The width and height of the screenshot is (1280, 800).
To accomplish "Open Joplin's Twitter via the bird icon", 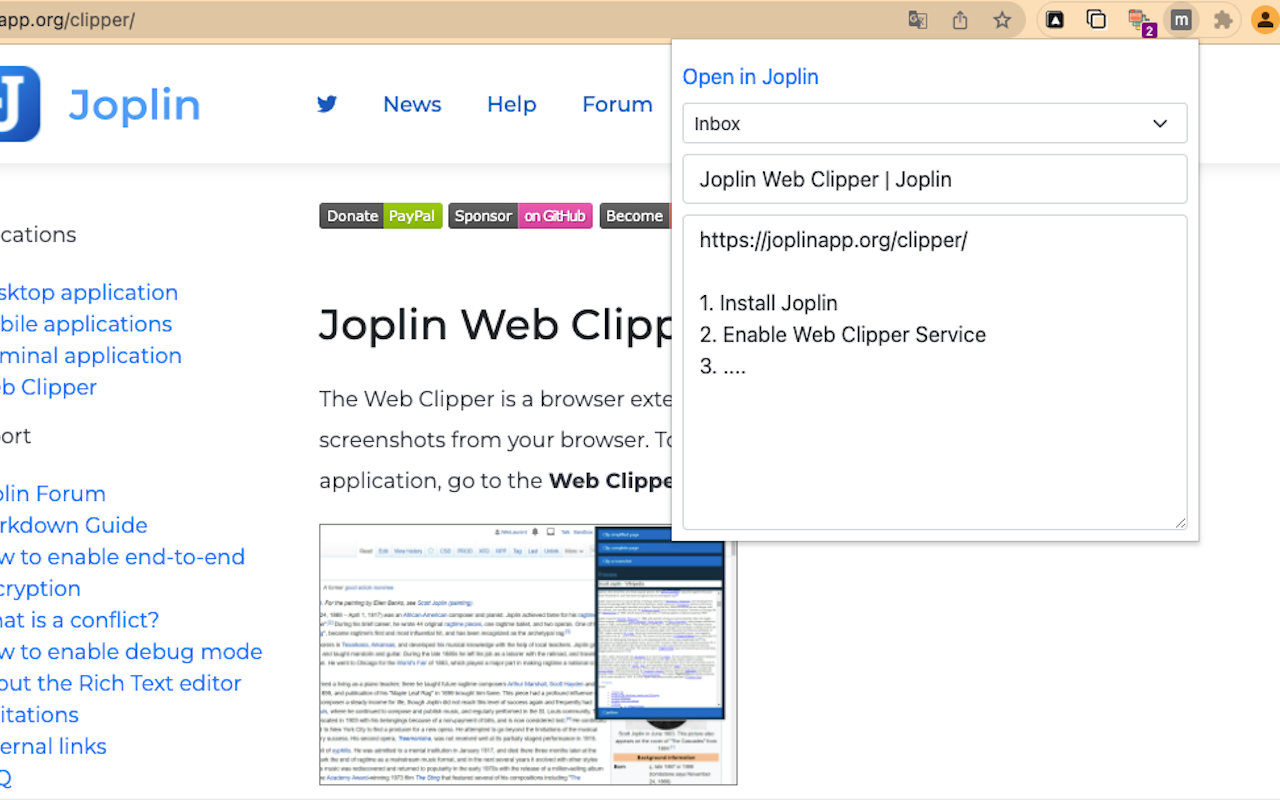I will click(327, 103).
